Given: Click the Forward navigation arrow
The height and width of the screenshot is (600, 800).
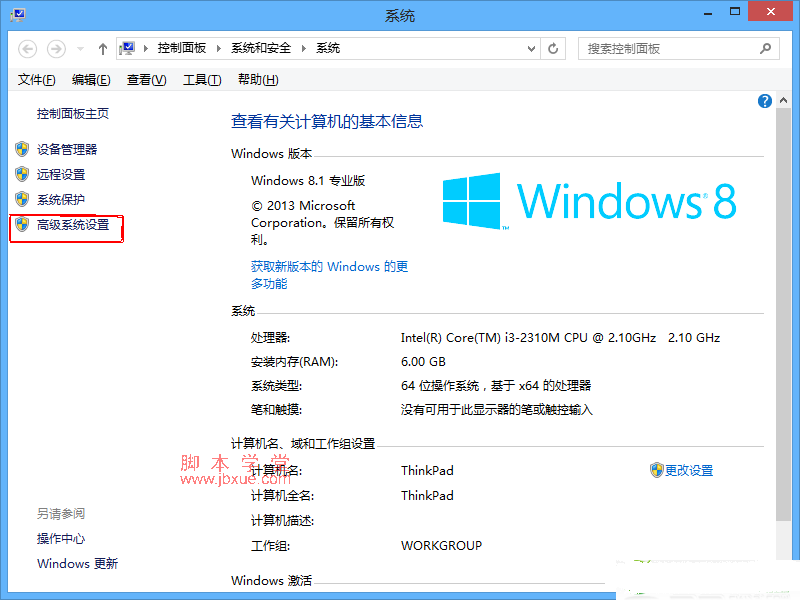Looking at the screenshot, I should [x=56, y=49].
